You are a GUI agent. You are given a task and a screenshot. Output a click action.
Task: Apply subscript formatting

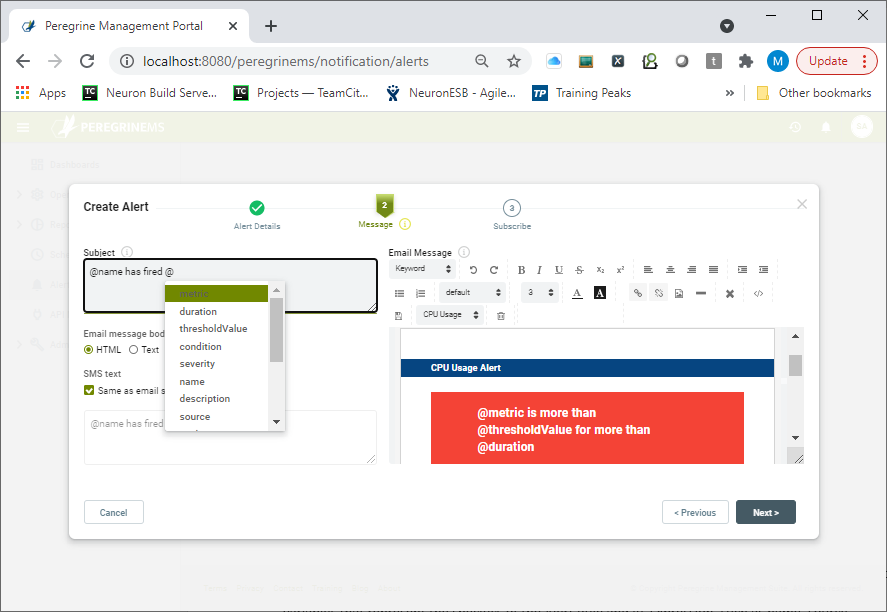point(600,270)
